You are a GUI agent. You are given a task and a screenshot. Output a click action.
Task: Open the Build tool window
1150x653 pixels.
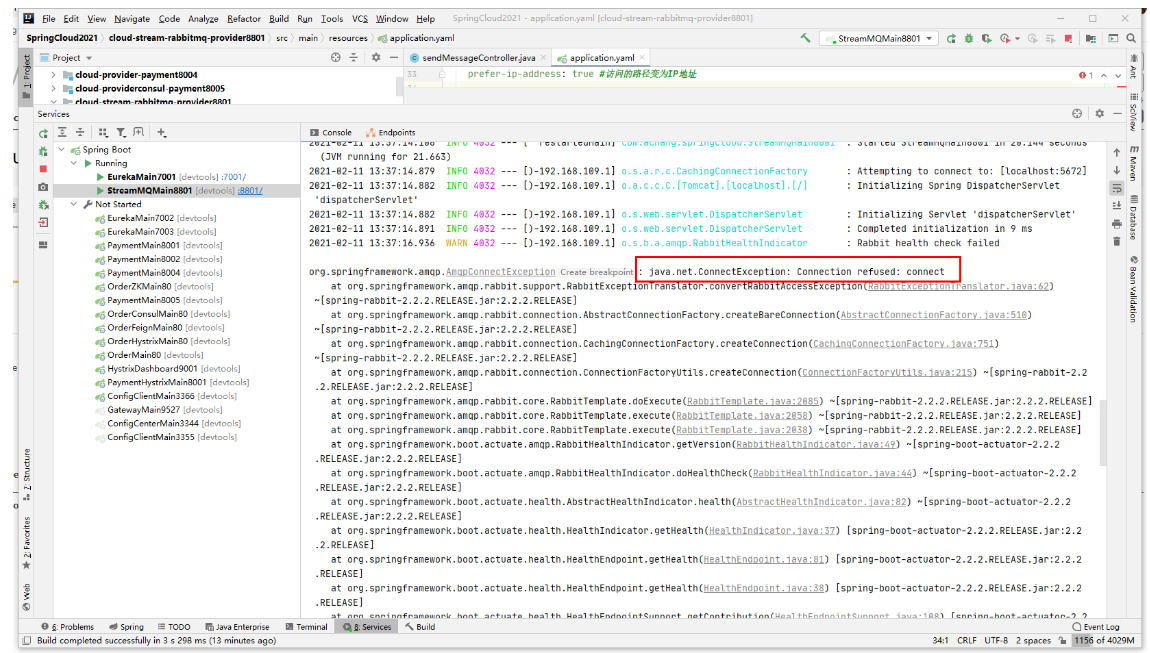(420, 627)
